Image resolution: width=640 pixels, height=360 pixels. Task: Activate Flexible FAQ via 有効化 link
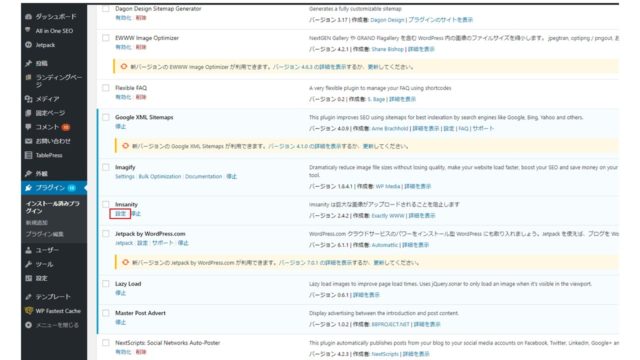[x=123, y=97]
